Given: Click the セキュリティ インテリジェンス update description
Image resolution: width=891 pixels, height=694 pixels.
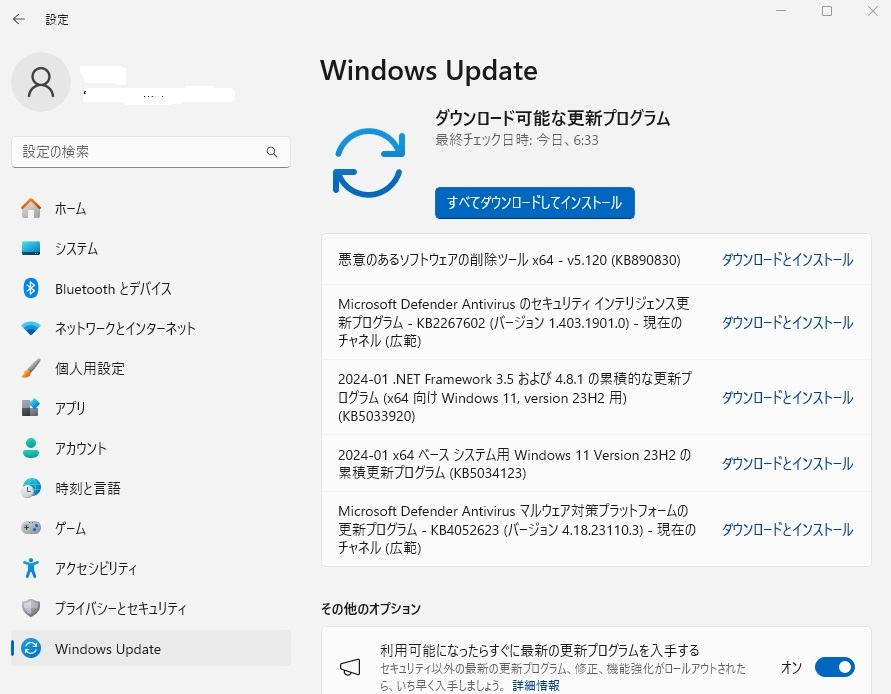Looking at the screenshot, I should coord(514,322).
